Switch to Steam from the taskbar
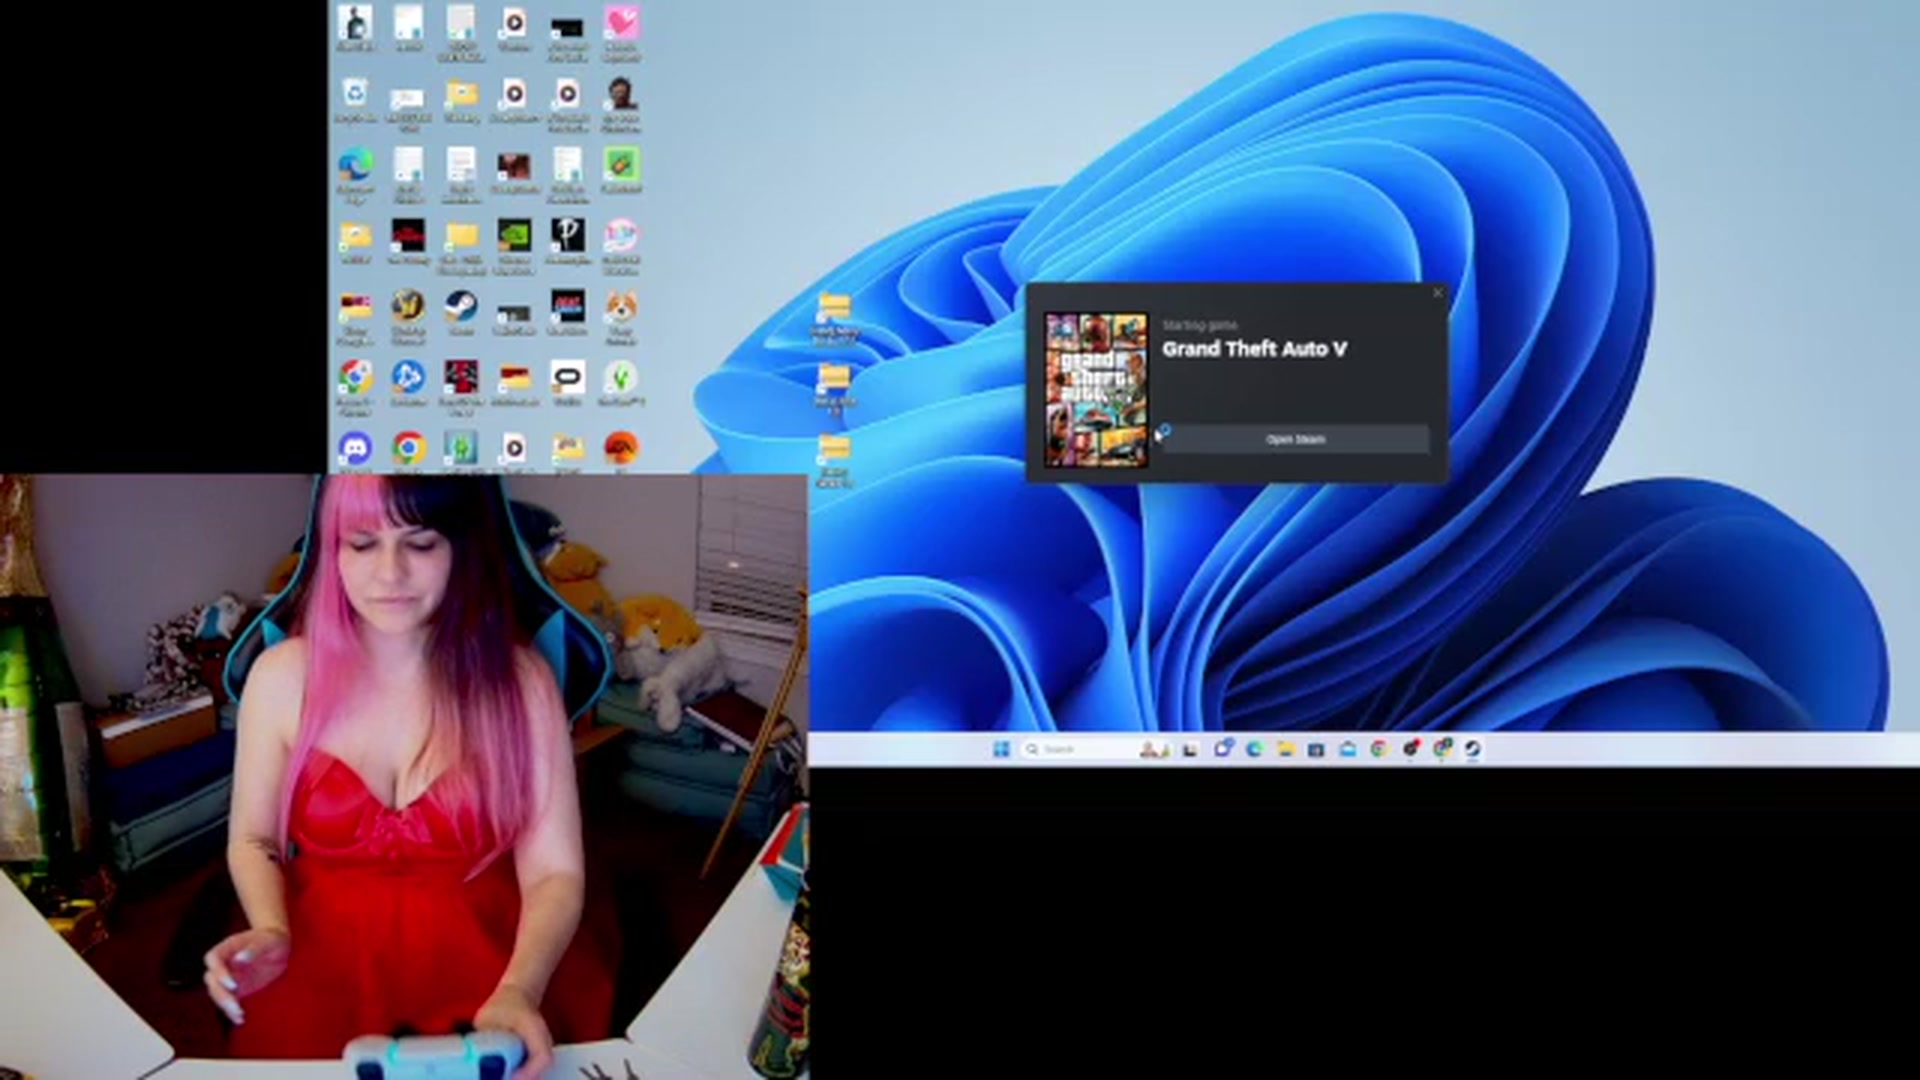1920x1080 pixels. (1473, 749)
